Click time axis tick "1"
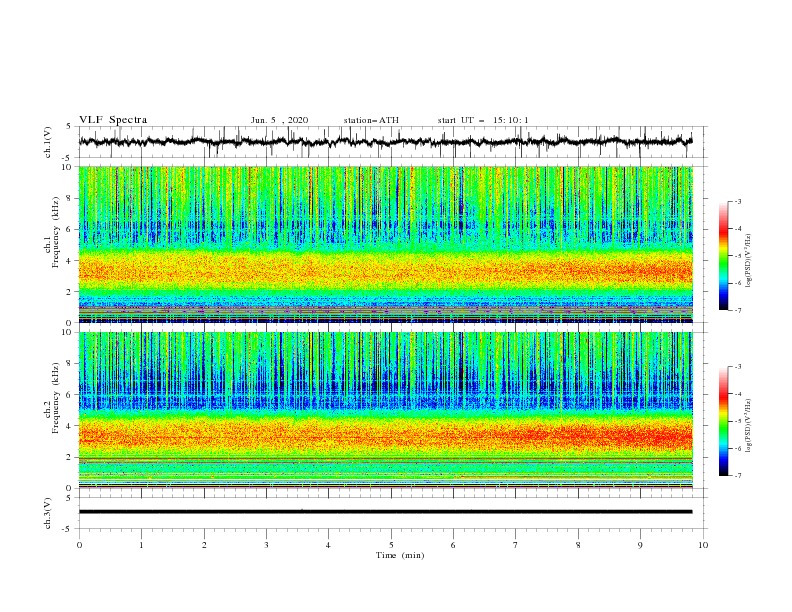This screenshot has width=792, height=612. click(x=141, y=545)
